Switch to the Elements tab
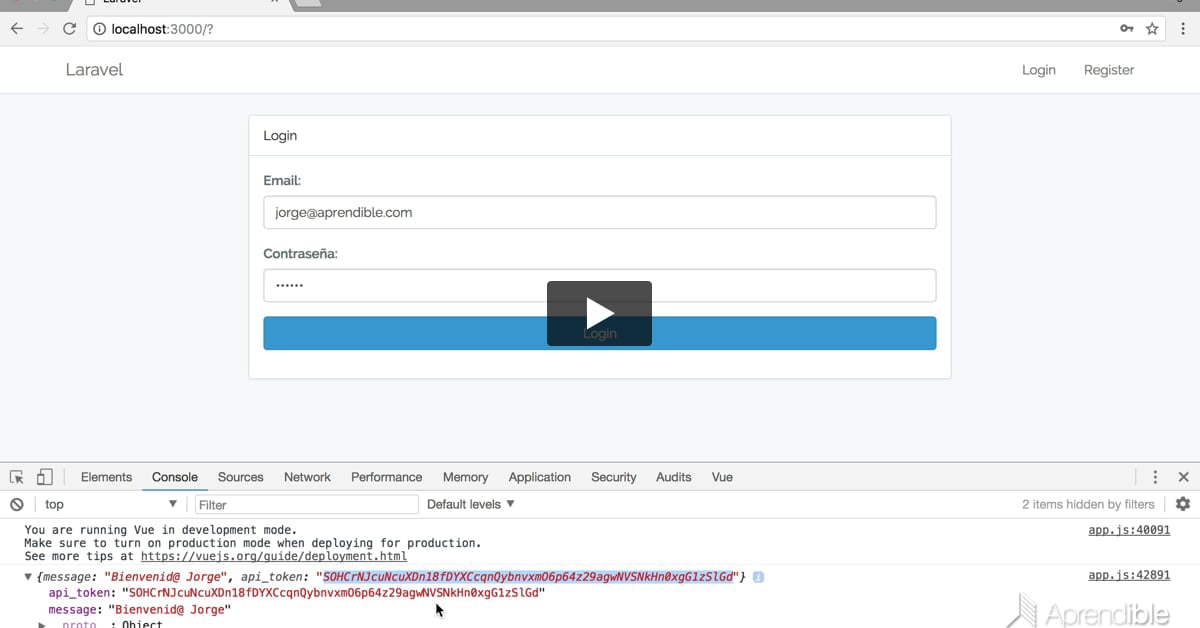 coord(106,477)
